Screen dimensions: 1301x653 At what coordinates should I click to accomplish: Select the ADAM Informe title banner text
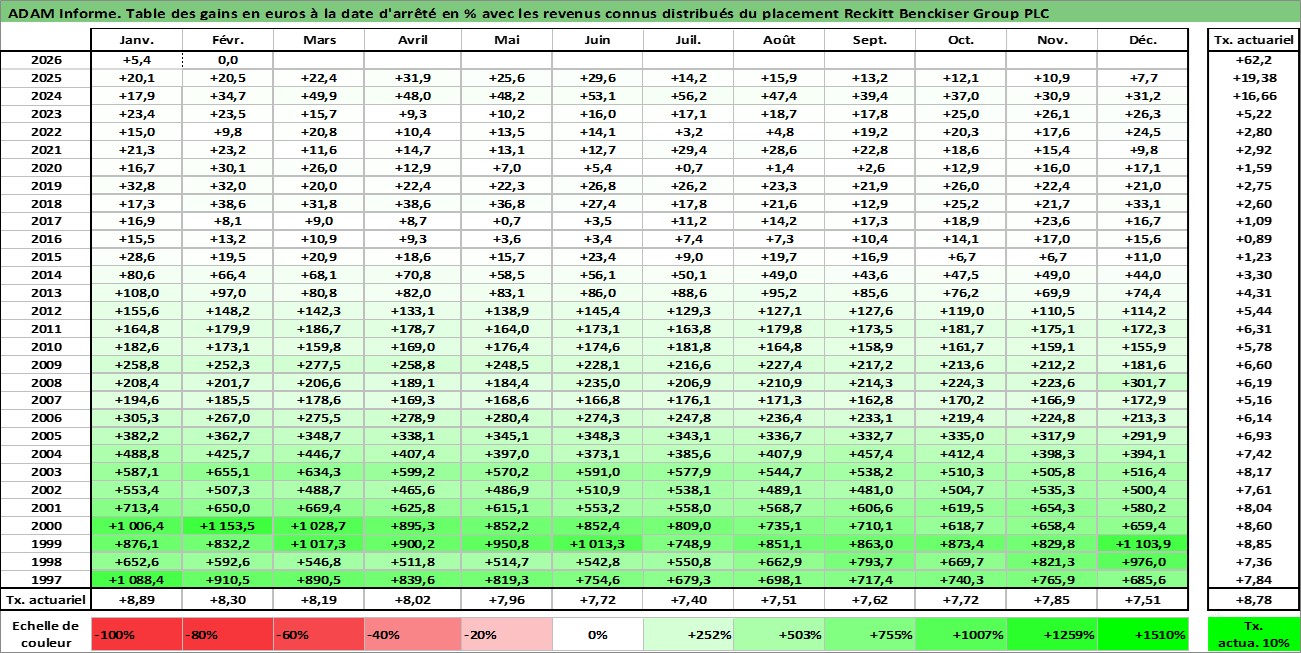[528, 13]
